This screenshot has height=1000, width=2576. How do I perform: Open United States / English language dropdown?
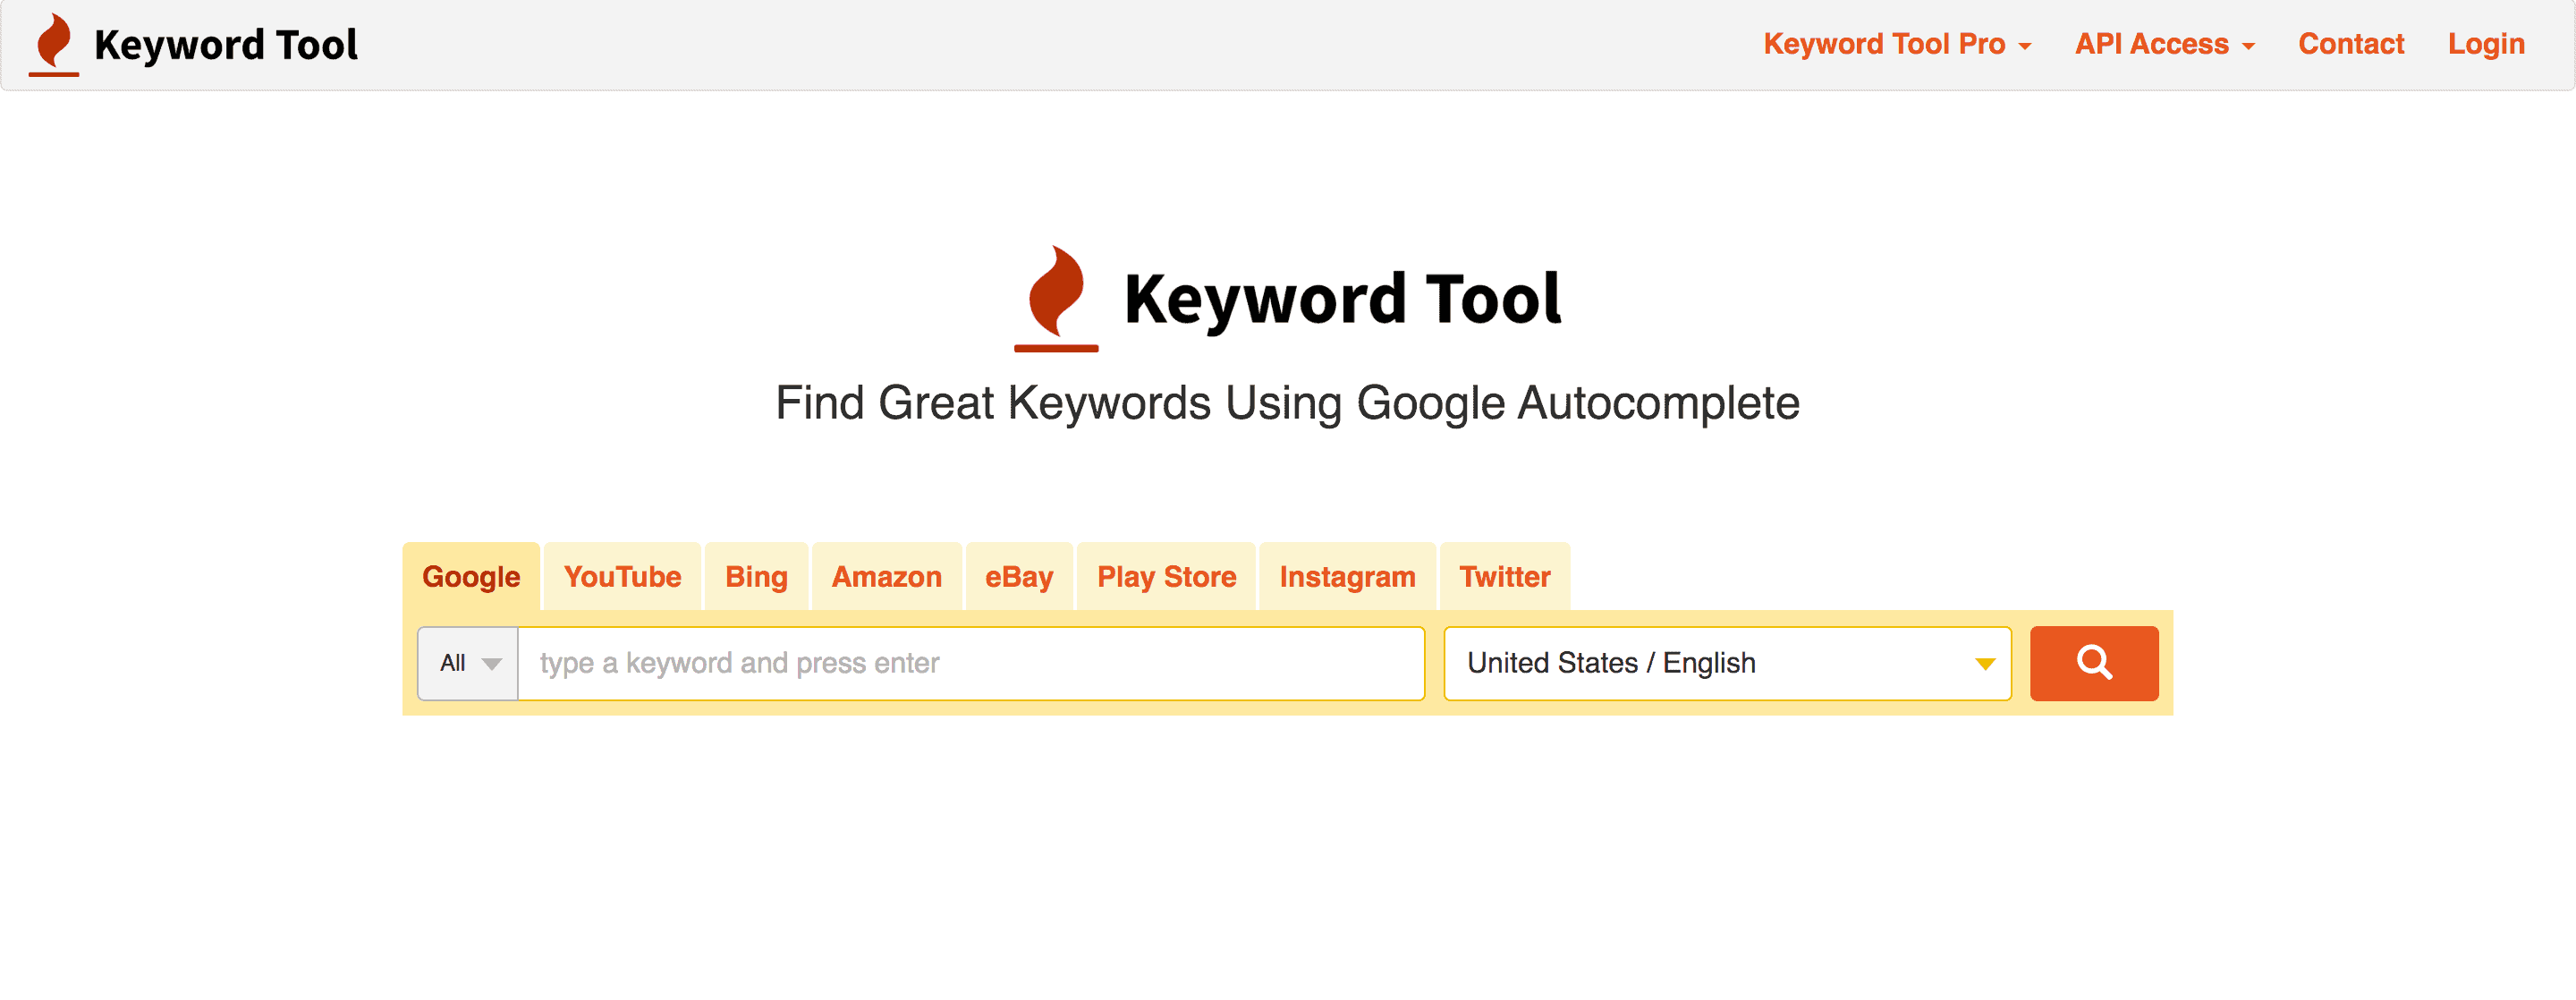(1726, 663)
